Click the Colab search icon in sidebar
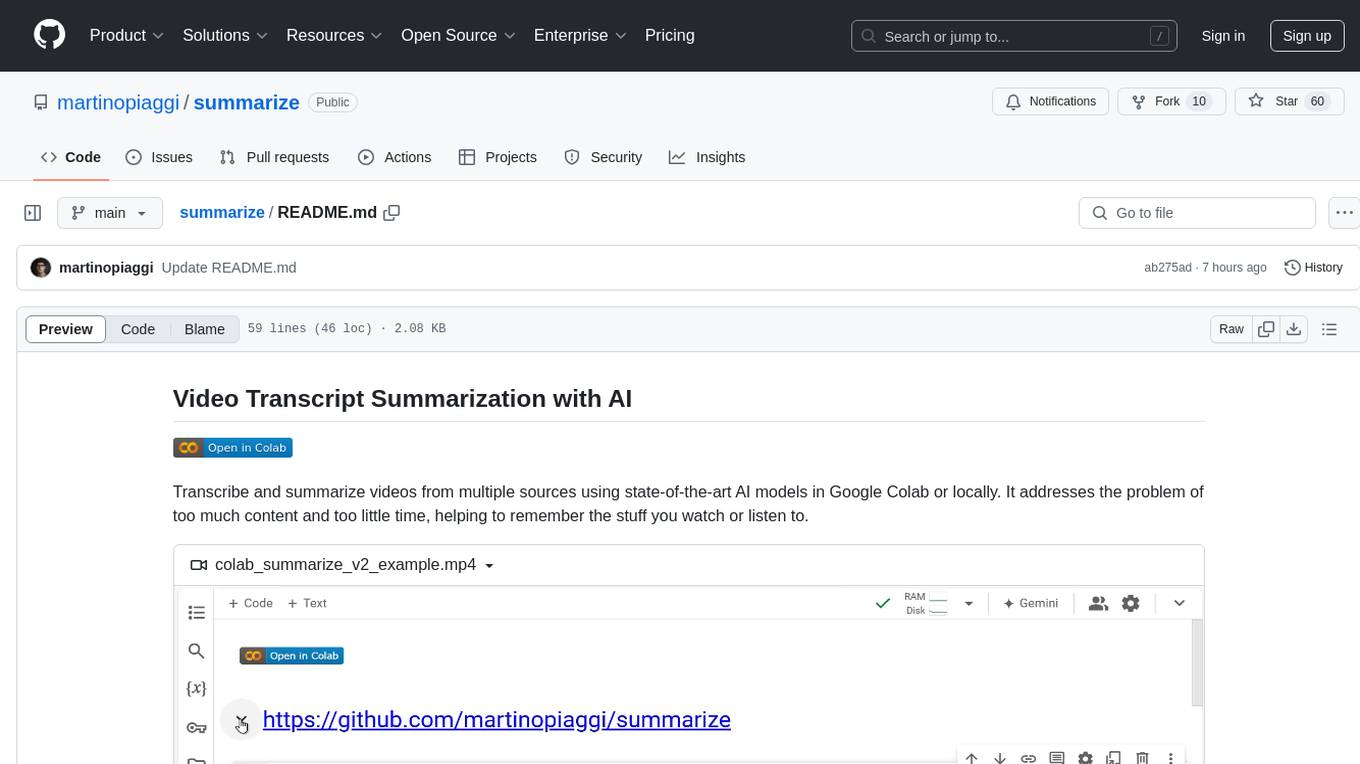This screenshot has height=764, width=1360. (x=196, y=651)
